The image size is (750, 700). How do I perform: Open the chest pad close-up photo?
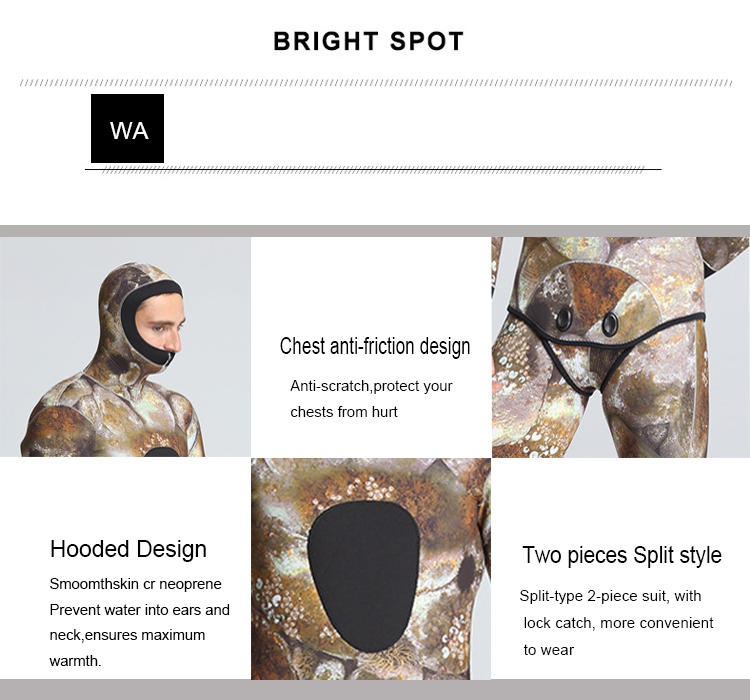coord(371,569)
